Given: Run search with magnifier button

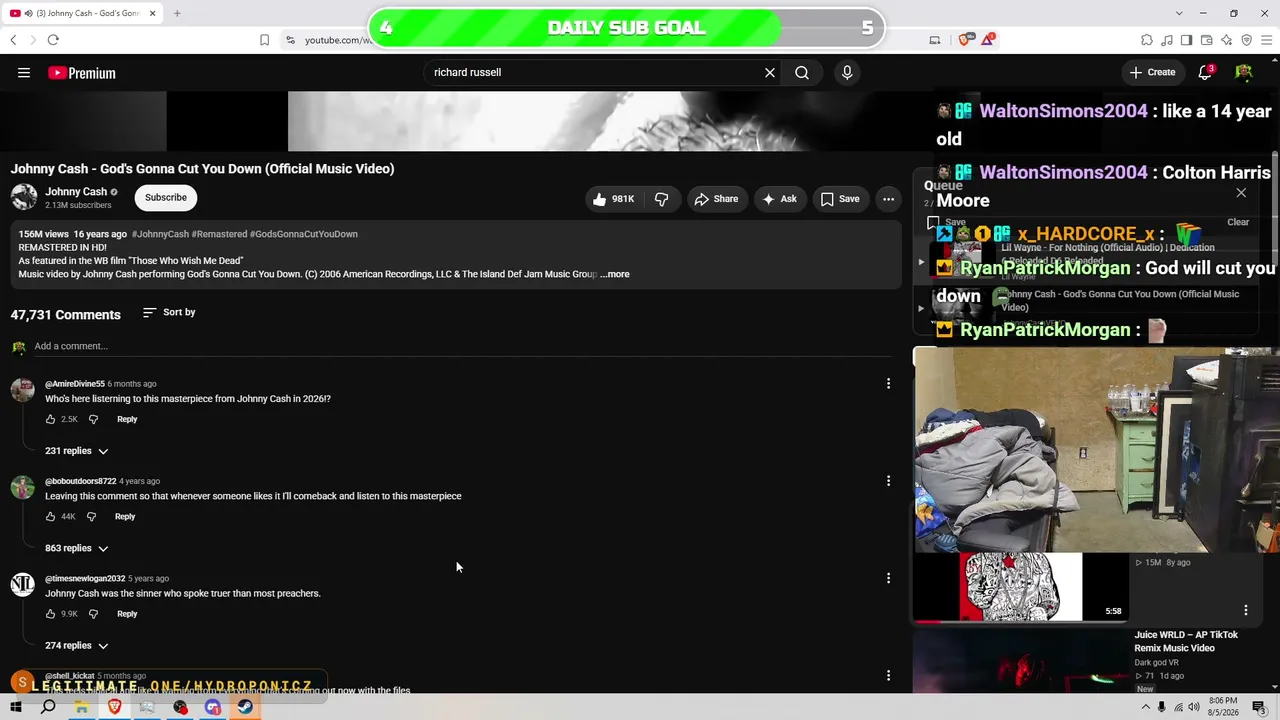Looking at the screenshot, I should click(802, 73).
